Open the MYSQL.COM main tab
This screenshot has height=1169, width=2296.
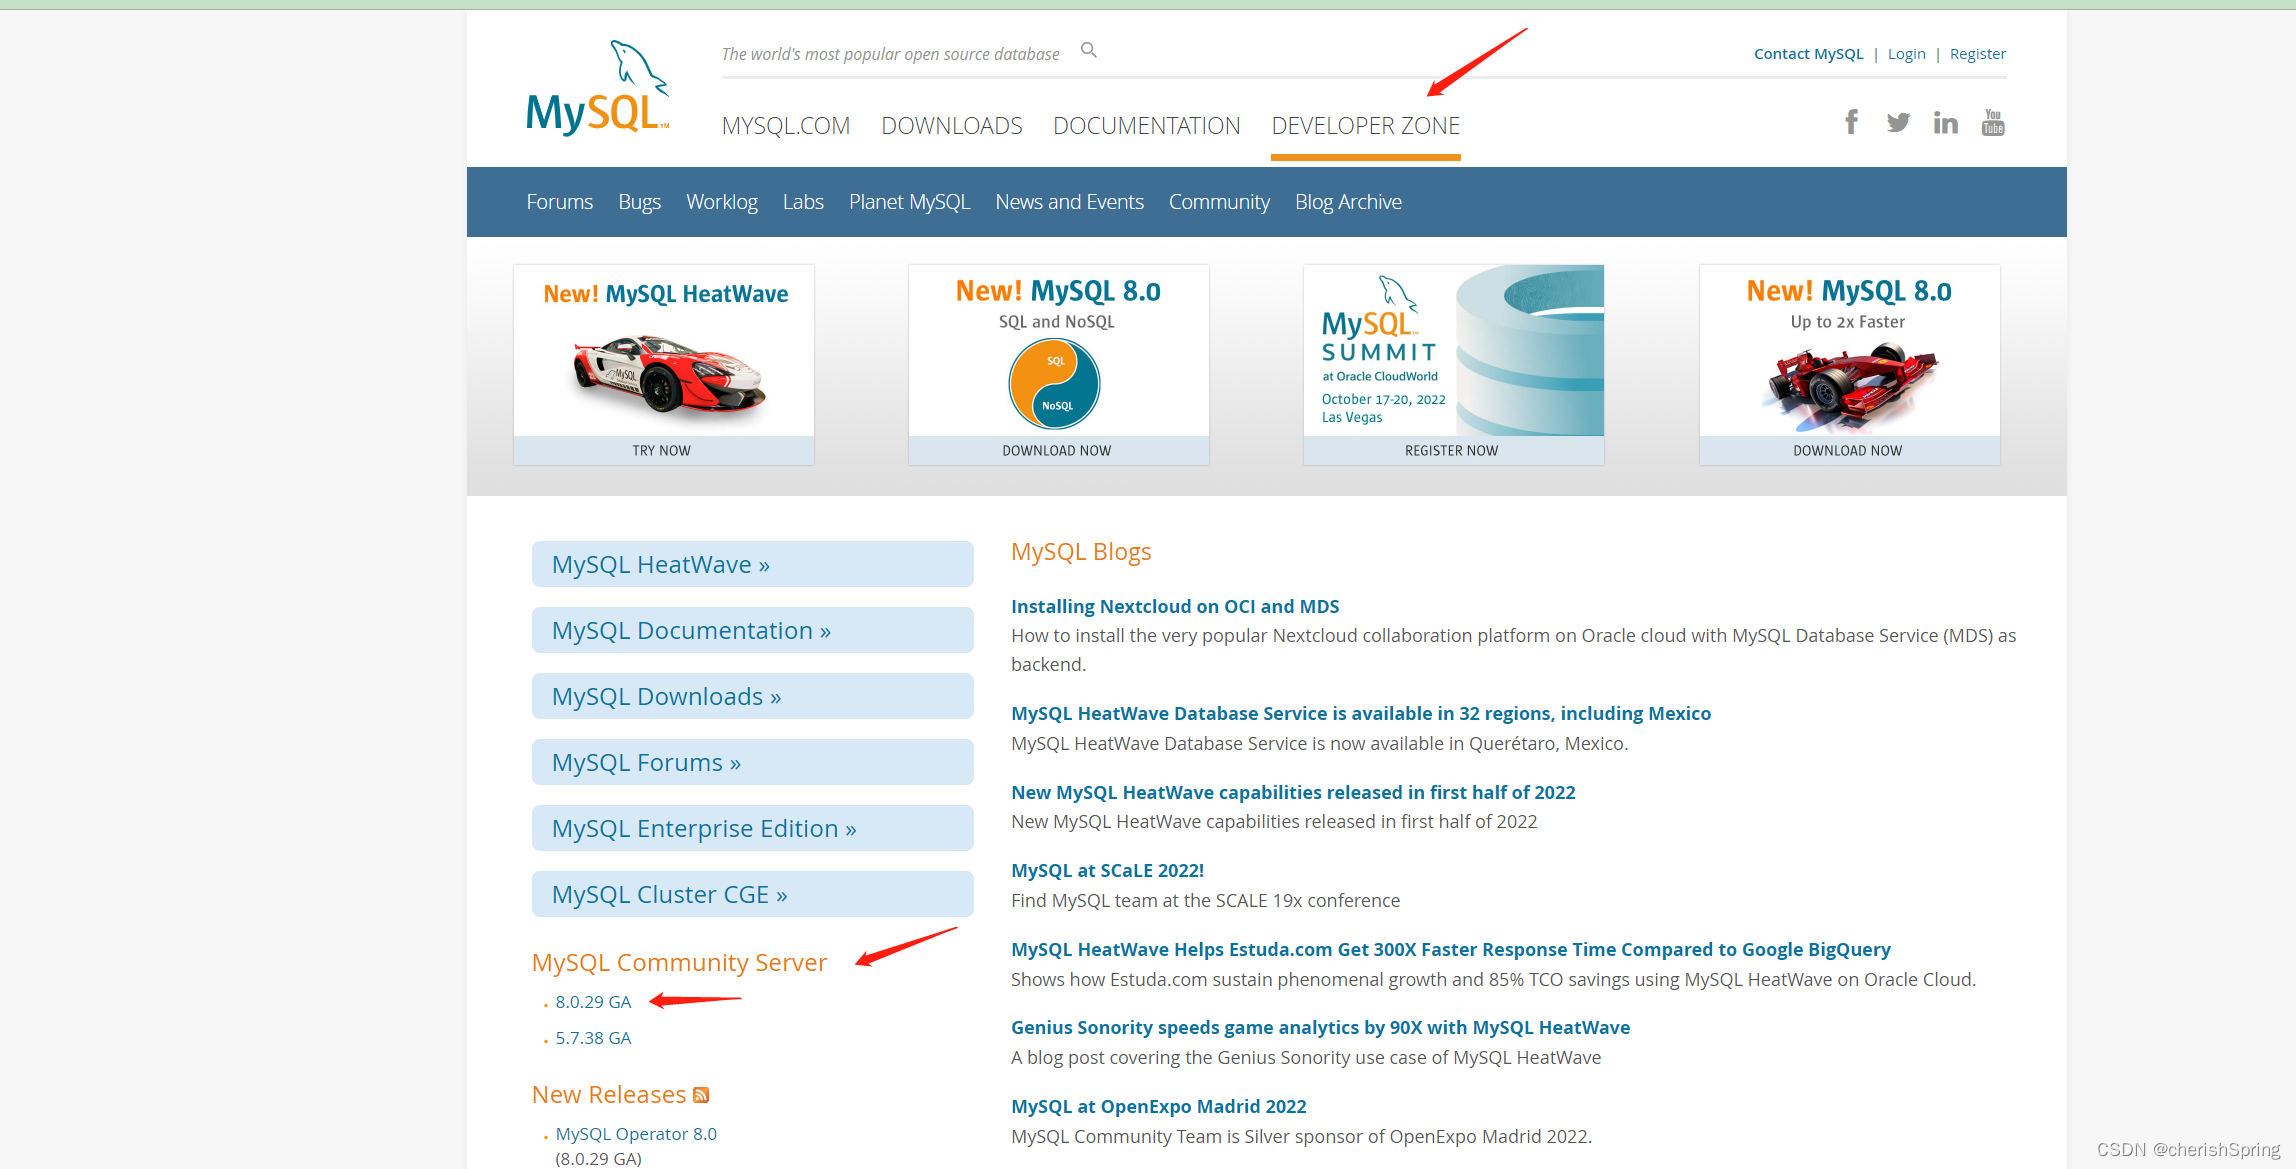786,126
